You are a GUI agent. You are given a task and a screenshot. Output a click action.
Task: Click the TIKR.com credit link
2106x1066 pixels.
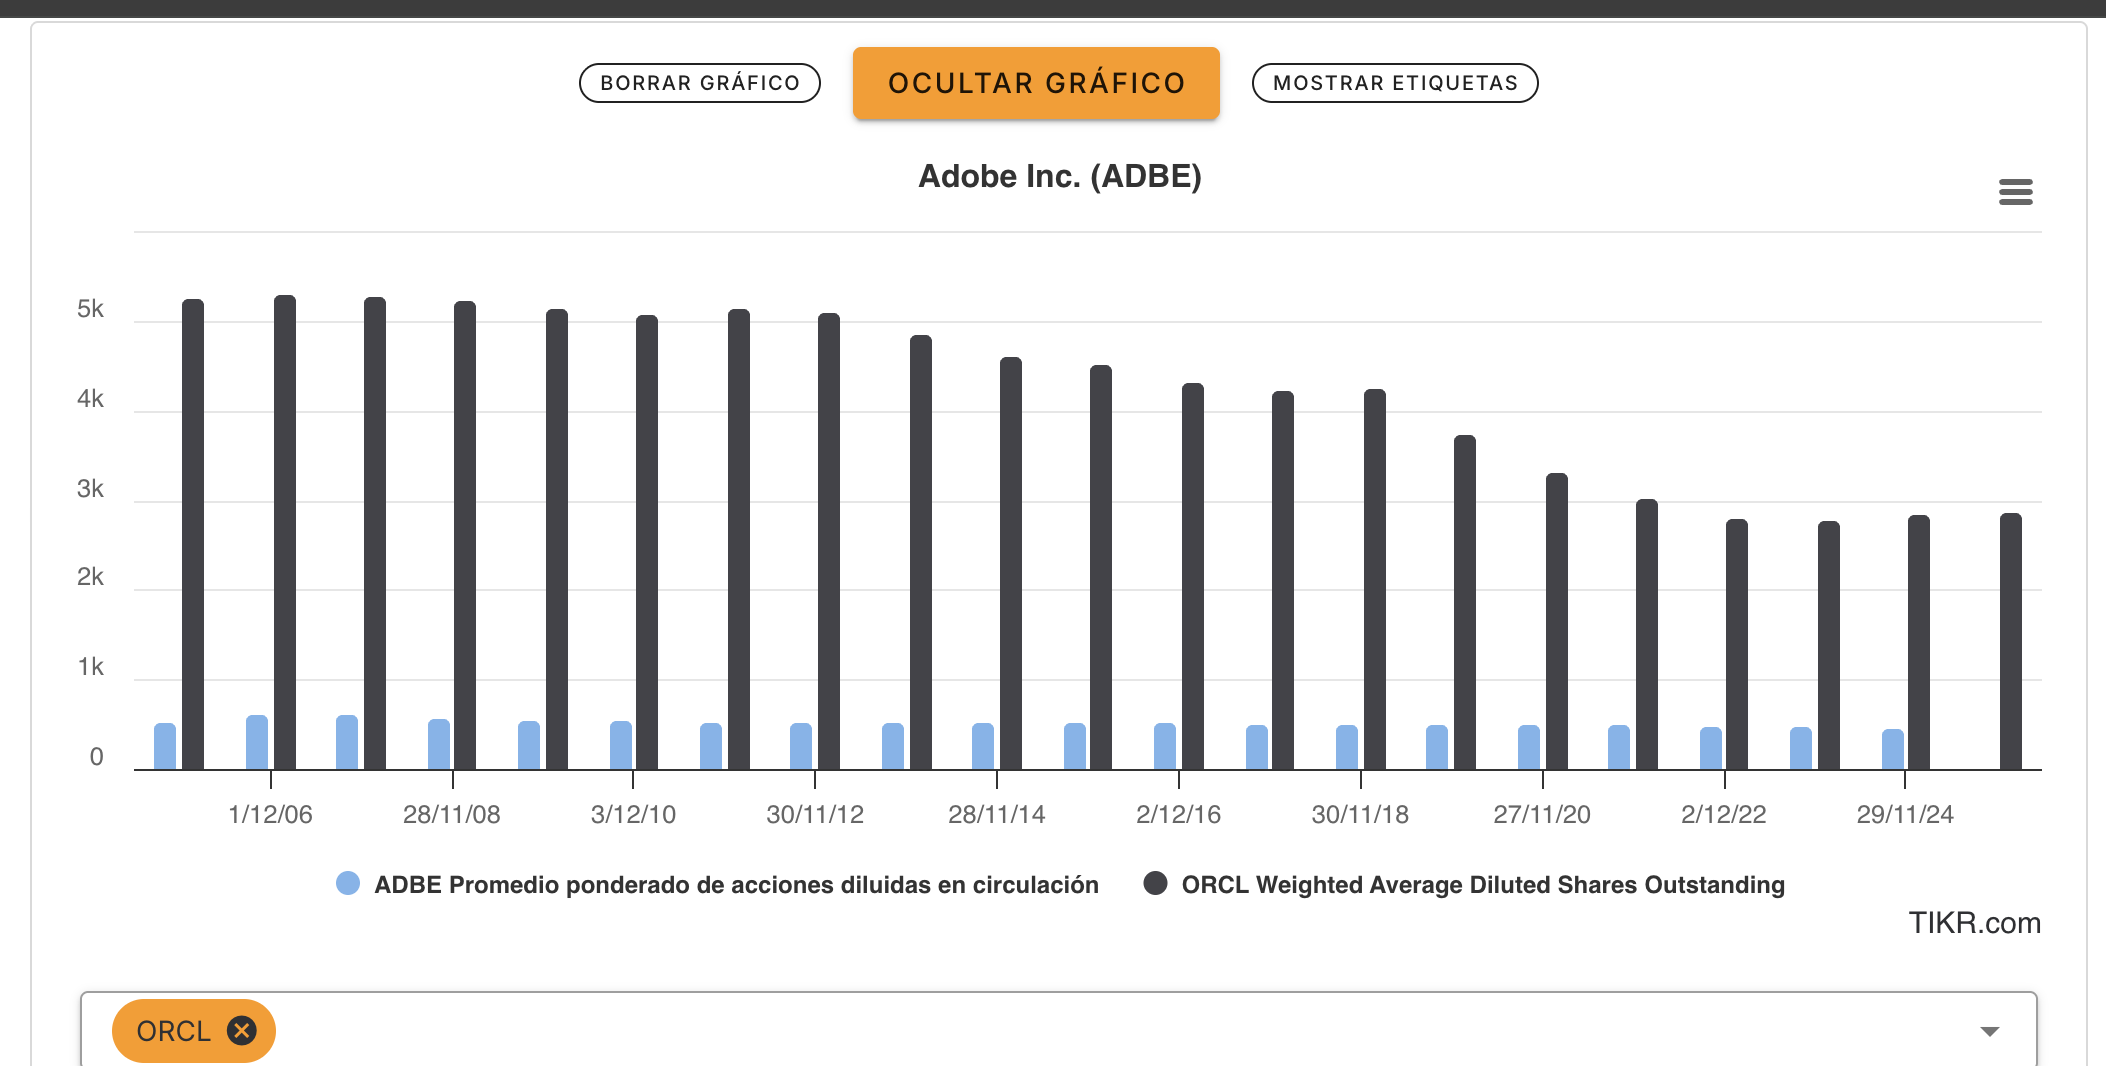(x=1973, y=922)
